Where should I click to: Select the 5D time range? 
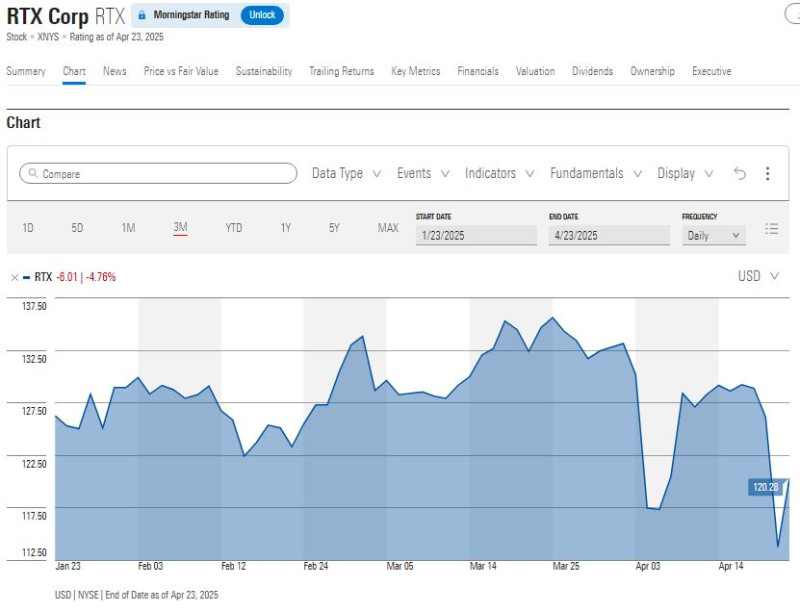77,228
